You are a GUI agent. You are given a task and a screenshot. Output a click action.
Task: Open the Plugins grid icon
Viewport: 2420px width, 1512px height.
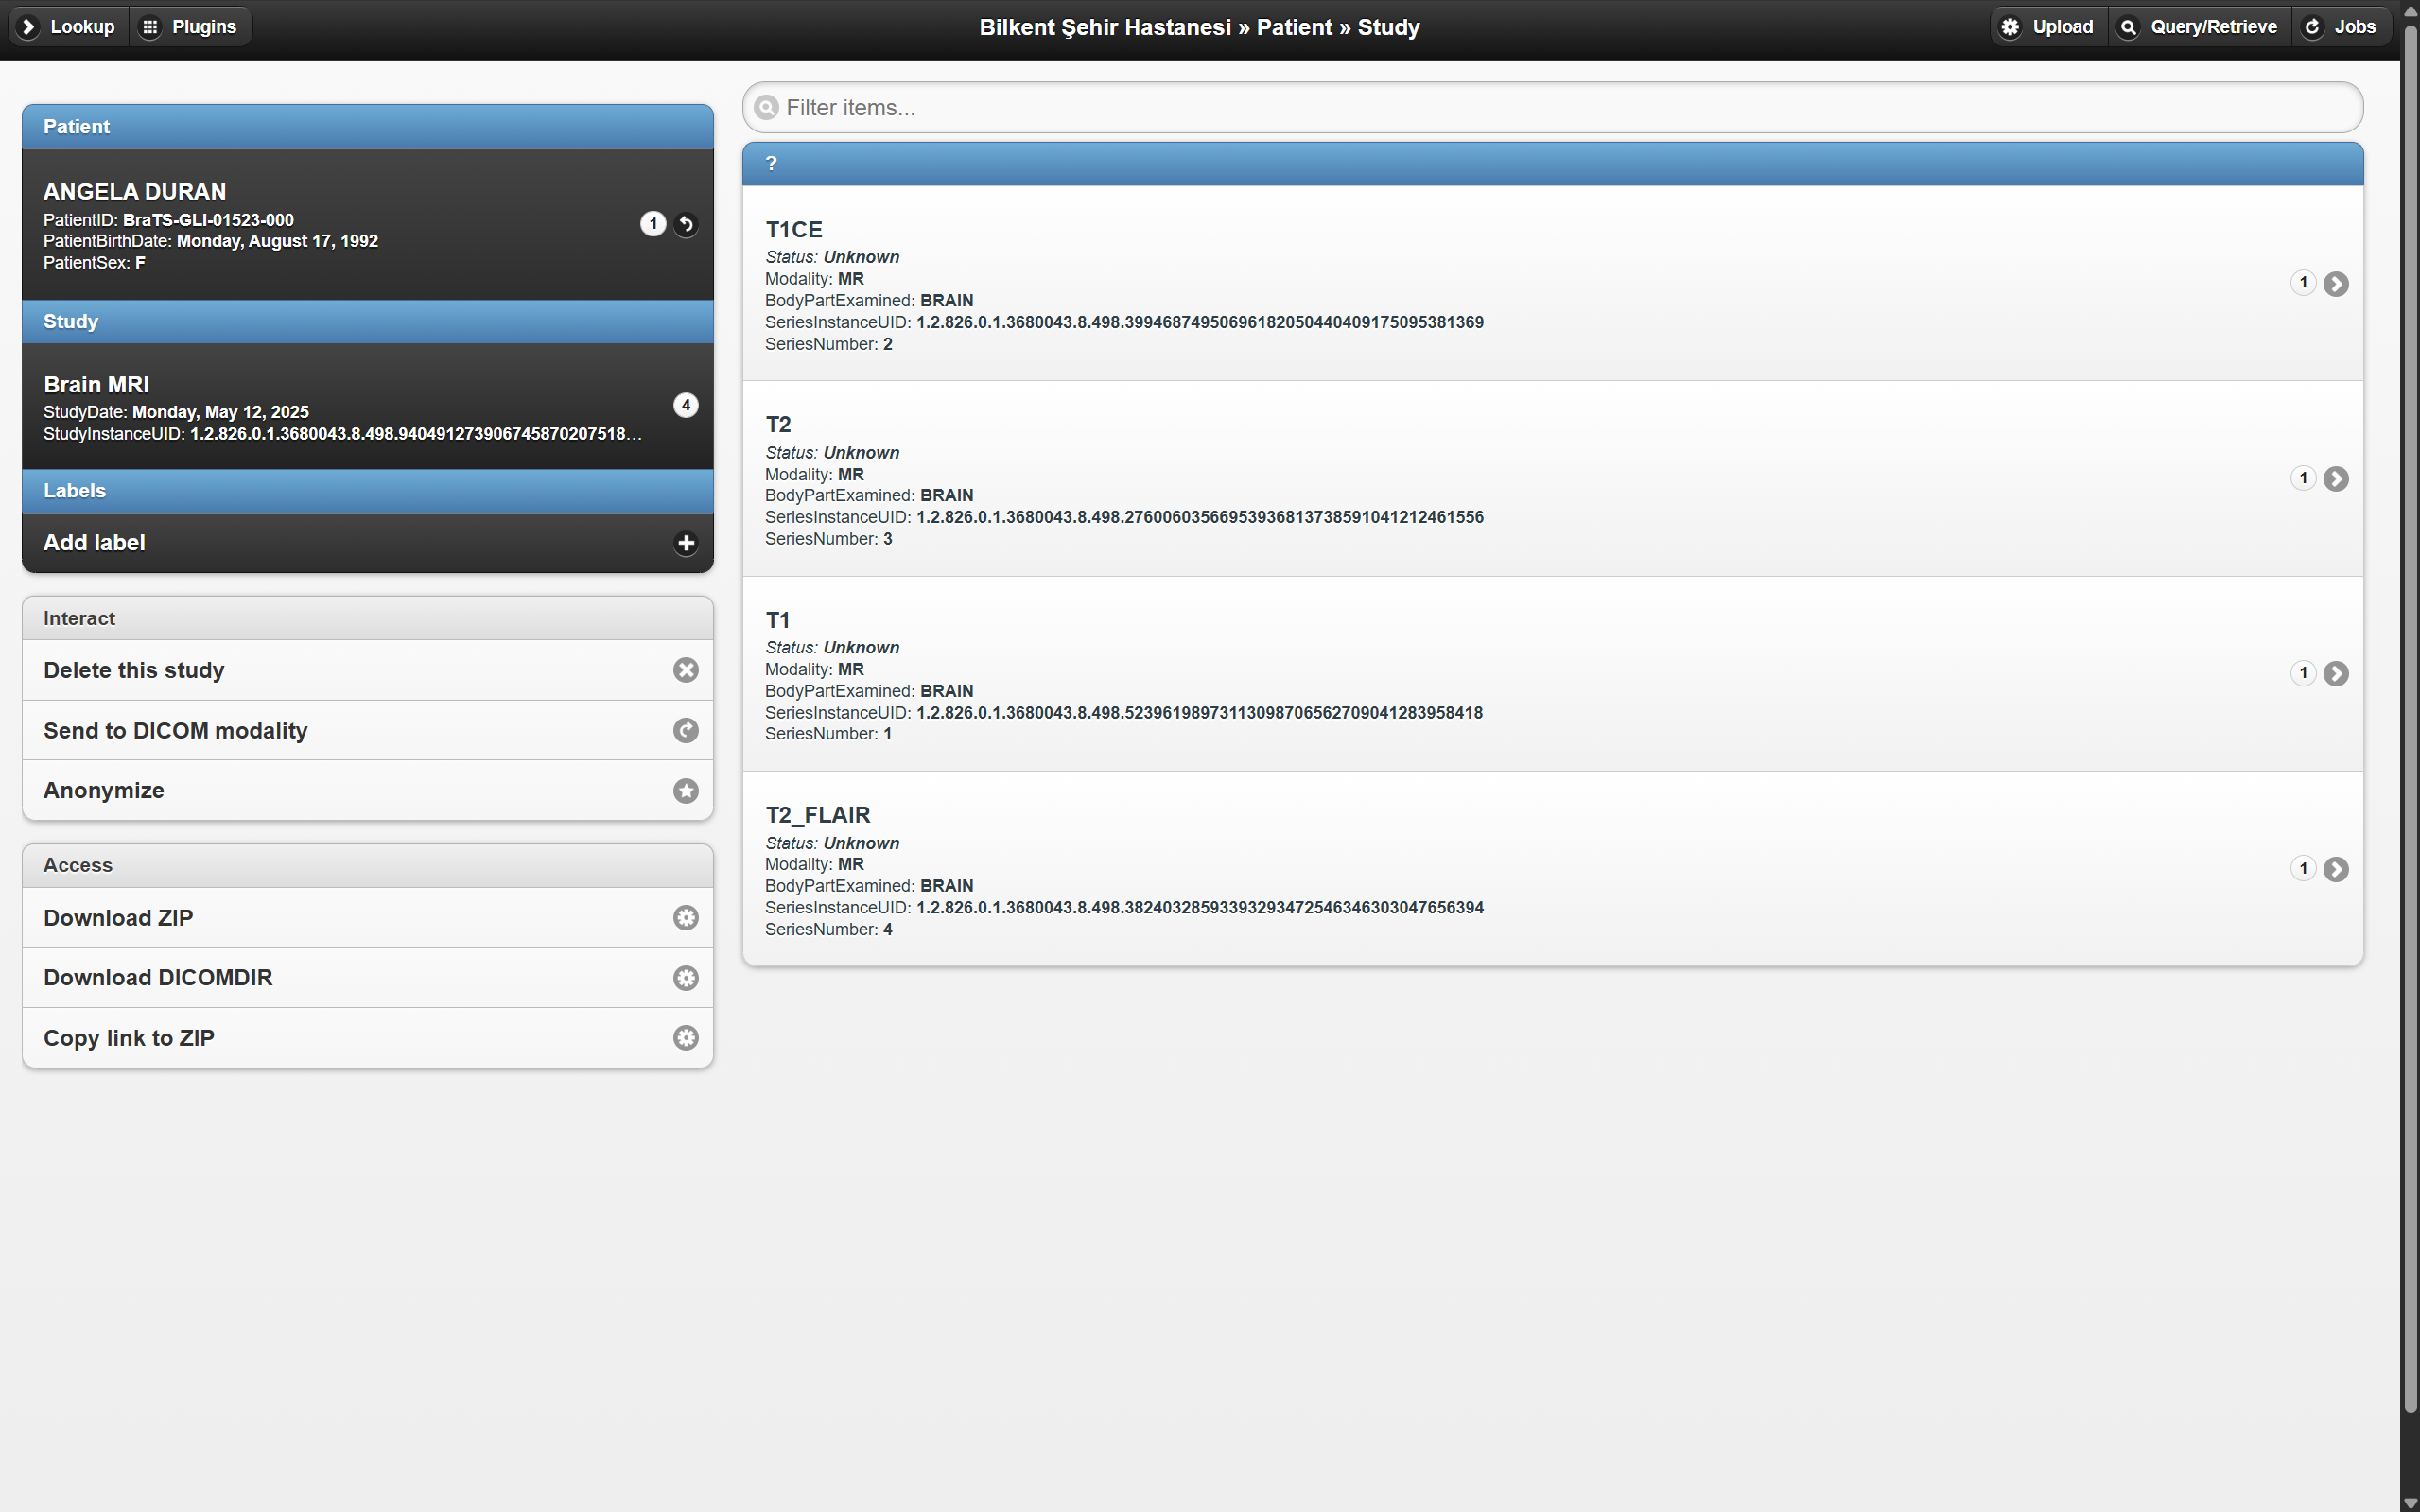151,26
